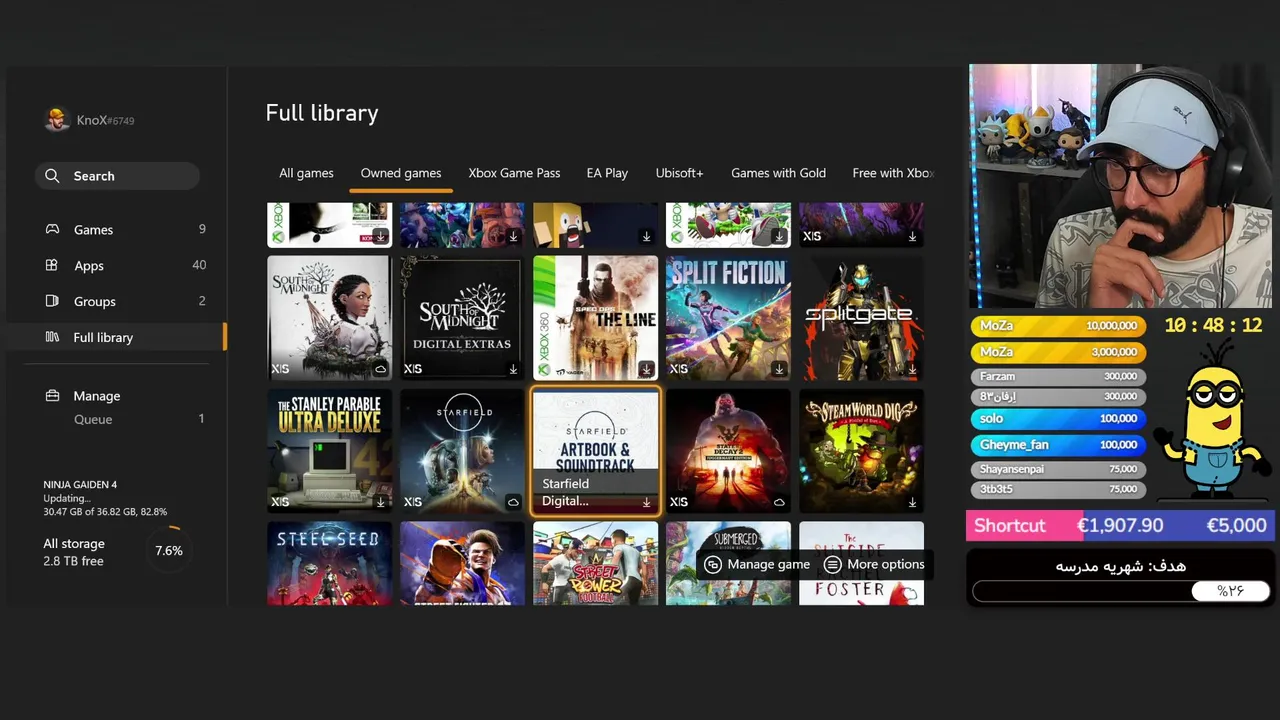Click the Search magnifier icon
This screenshot has width=1280, height=720.
pos(52,176)
